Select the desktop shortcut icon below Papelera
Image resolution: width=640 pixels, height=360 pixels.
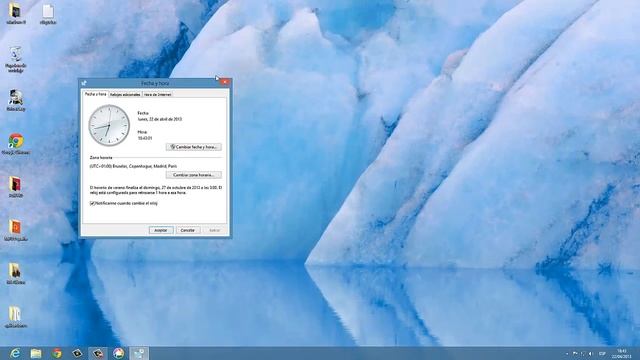click(16, 100)
